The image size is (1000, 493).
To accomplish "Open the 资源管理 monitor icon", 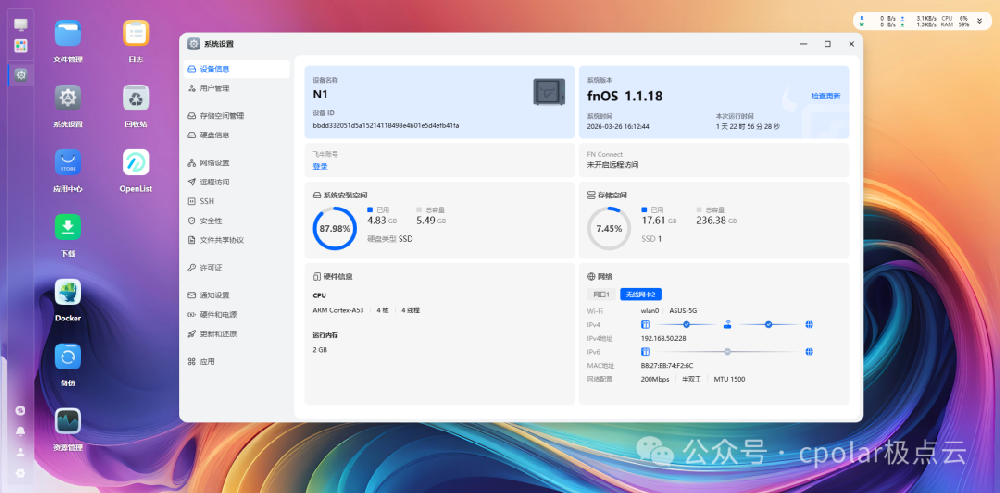I will 68,421.
